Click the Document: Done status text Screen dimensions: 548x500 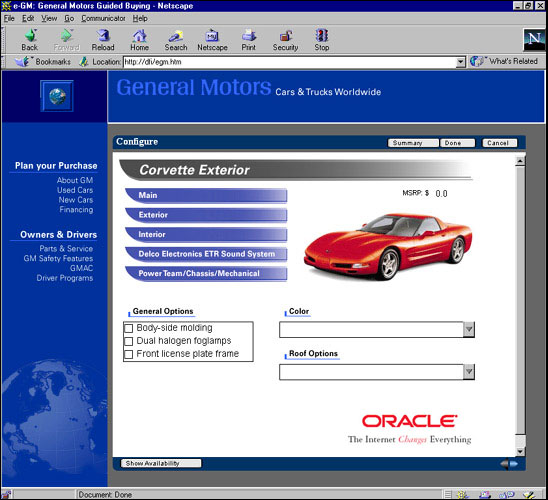pos(105,494)
